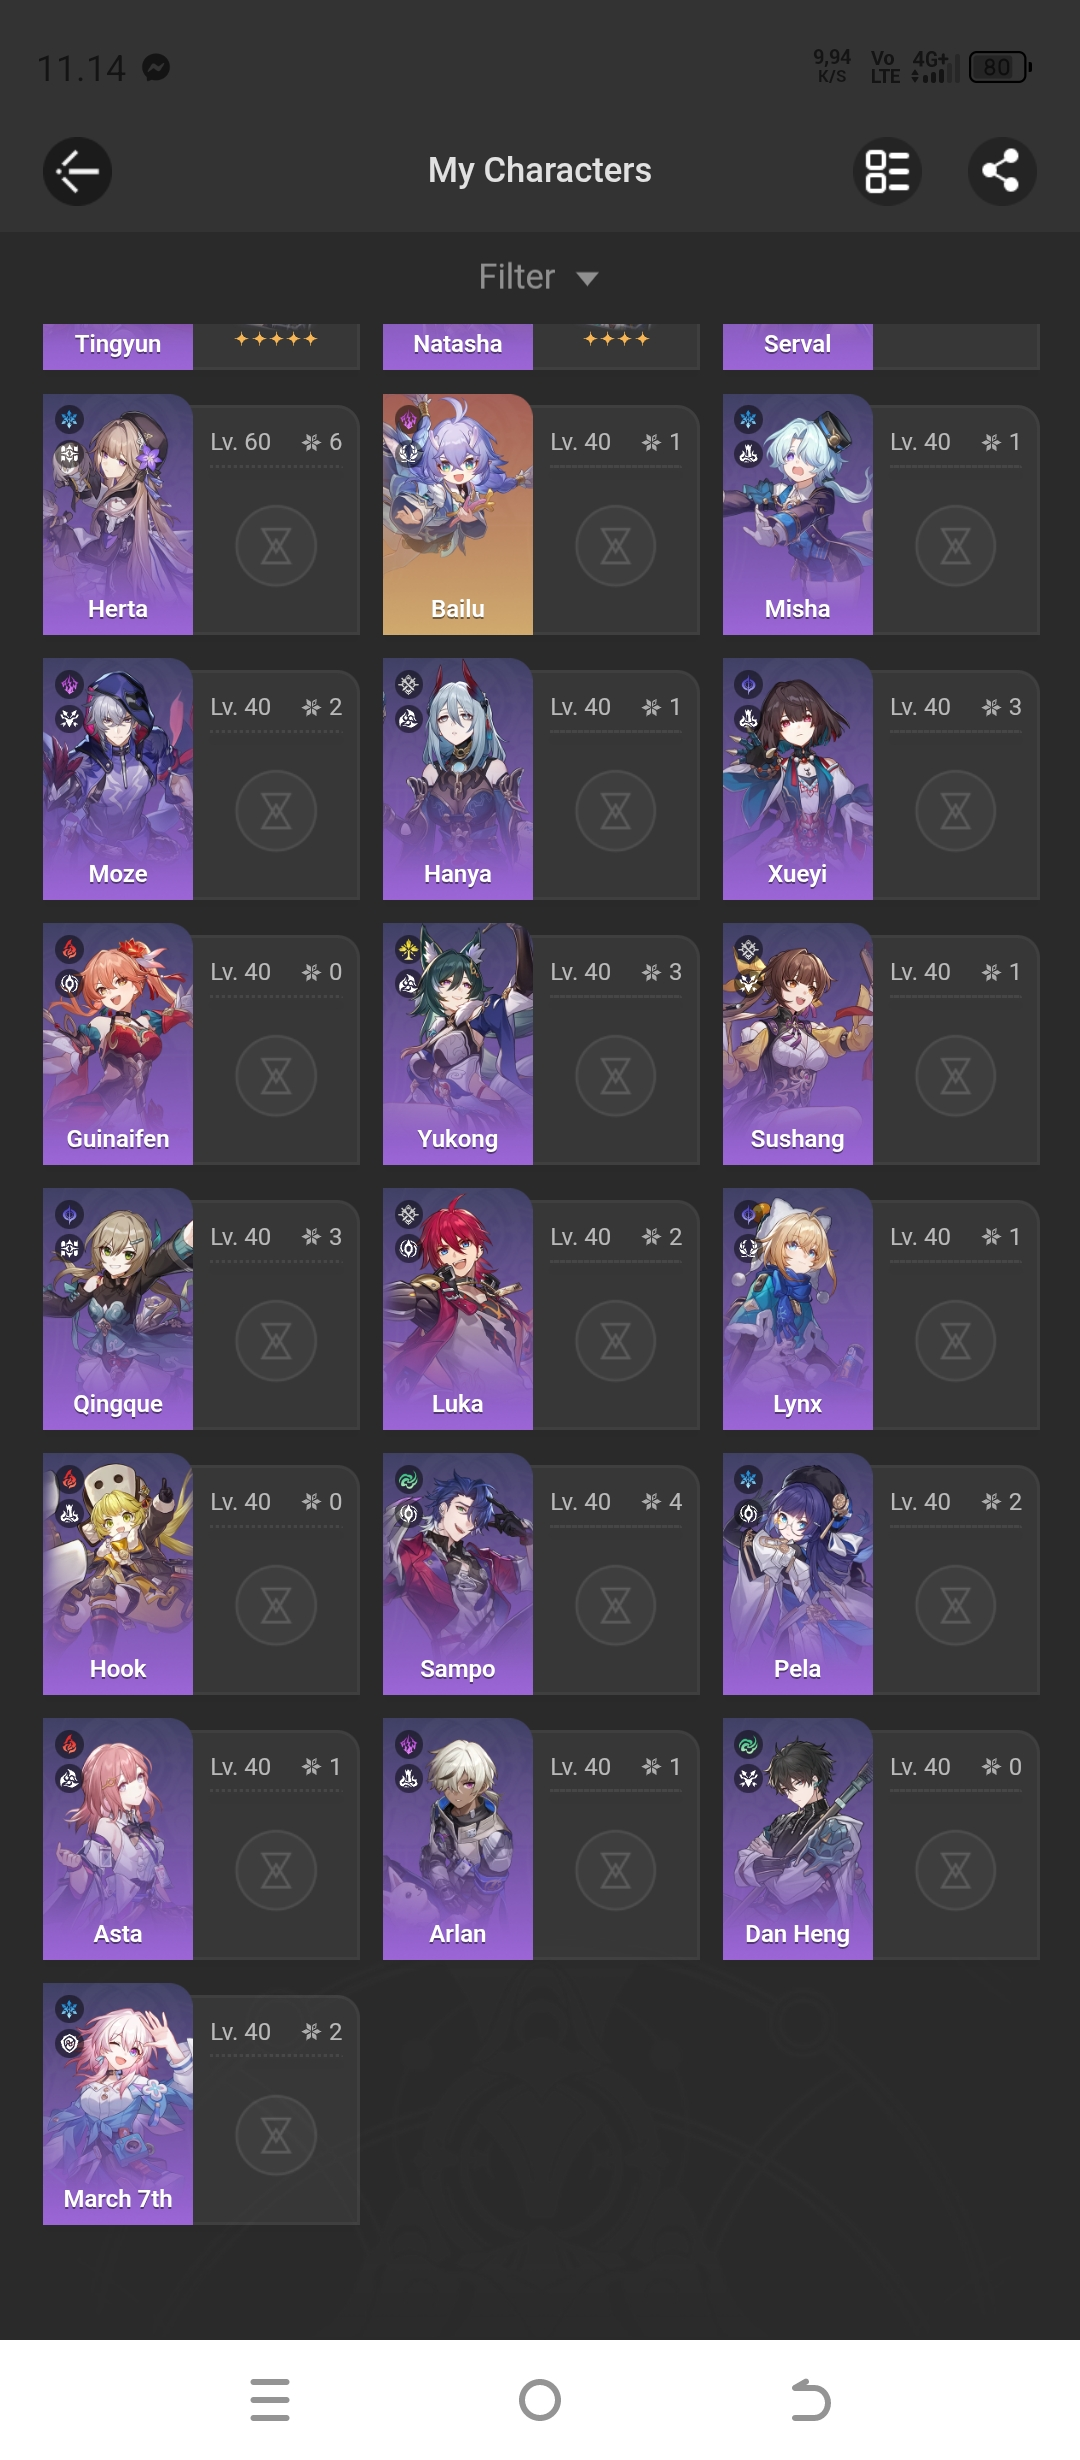Image resolution: width=1080 pixels, height=2460 pixels.
Task: Click the Filter dropdown arrow
Action: click(x=588, y=279)
